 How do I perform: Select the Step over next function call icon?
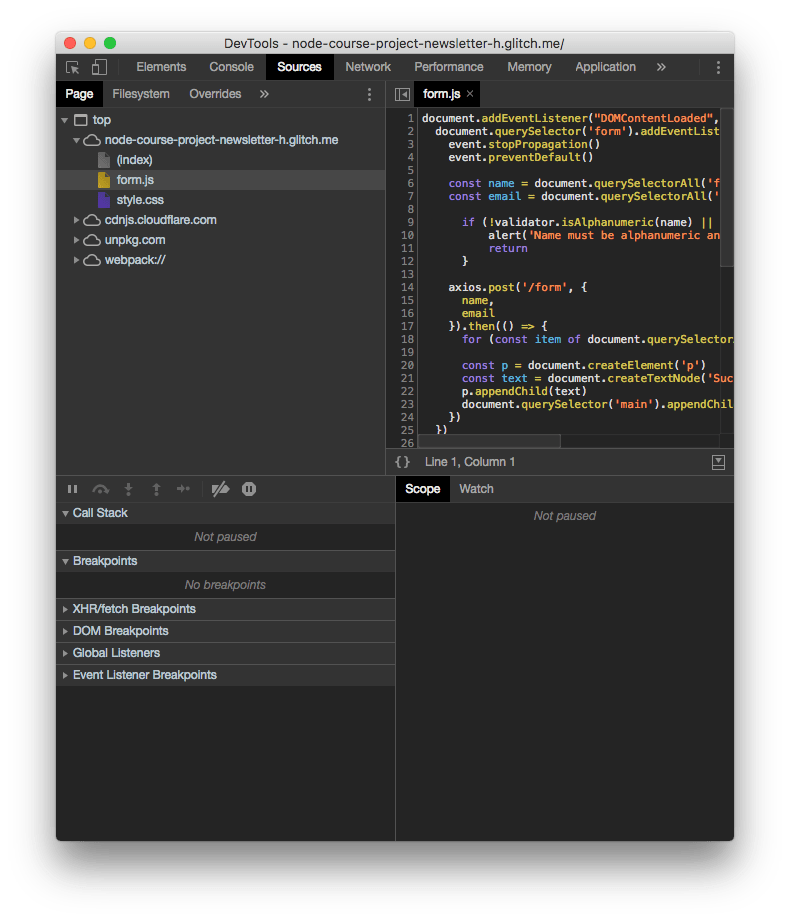click(x=100, y=489)
